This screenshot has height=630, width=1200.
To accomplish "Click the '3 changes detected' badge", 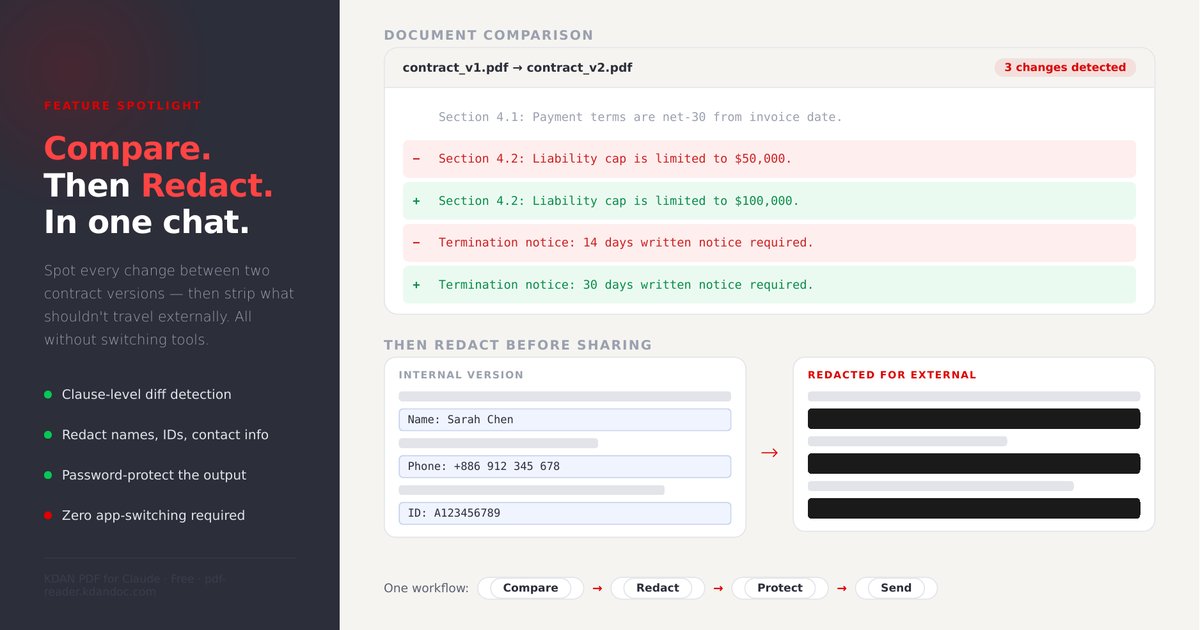I will click(1065, 68).
